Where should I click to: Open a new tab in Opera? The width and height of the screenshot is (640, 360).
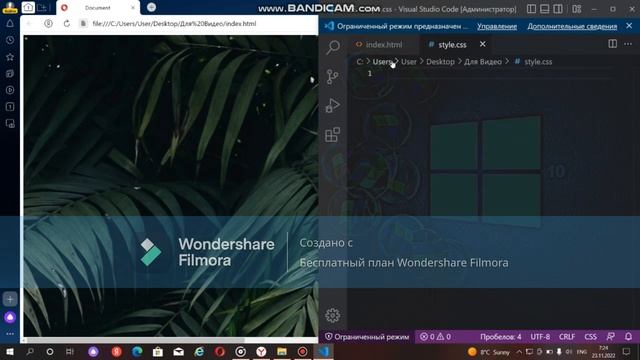[151, 7]
